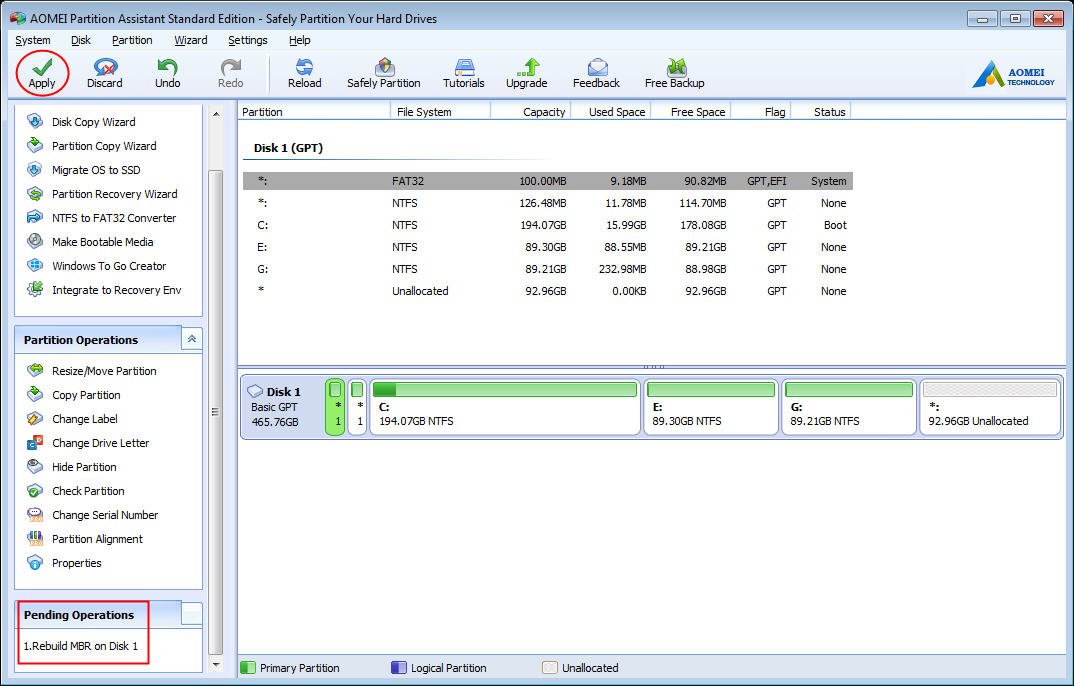Image resolution: width=1074 pixels, height=686 pixels.
Task: Select the G: partition row in list
Action: tap(548, 268)
